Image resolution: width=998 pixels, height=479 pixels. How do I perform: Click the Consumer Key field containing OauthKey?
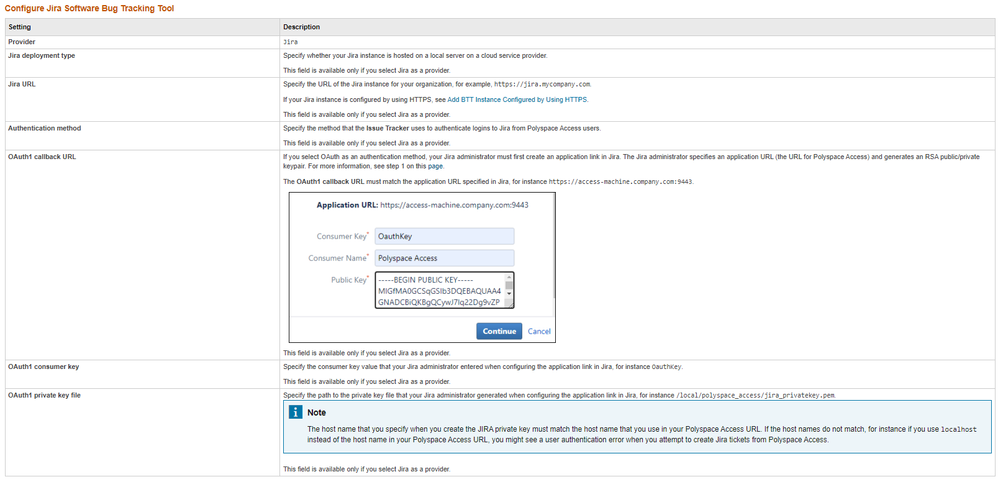(444, 236)
